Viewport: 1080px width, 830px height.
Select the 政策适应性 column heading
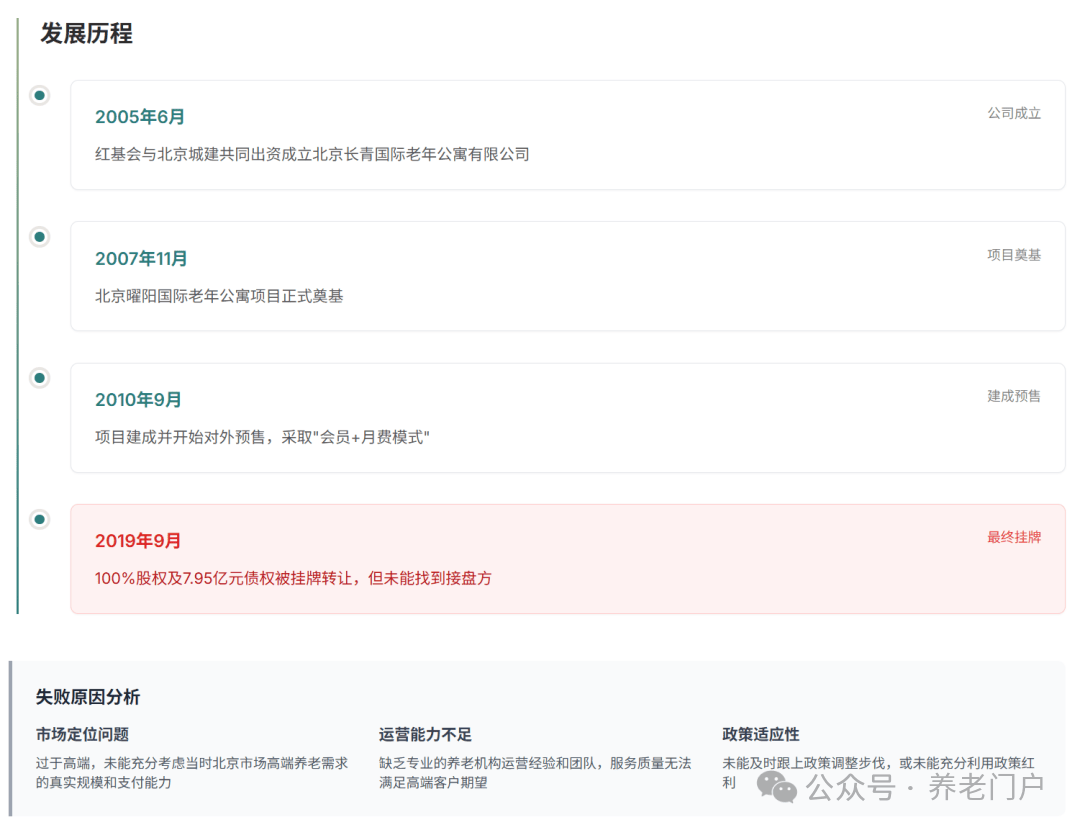pos(761,734)
